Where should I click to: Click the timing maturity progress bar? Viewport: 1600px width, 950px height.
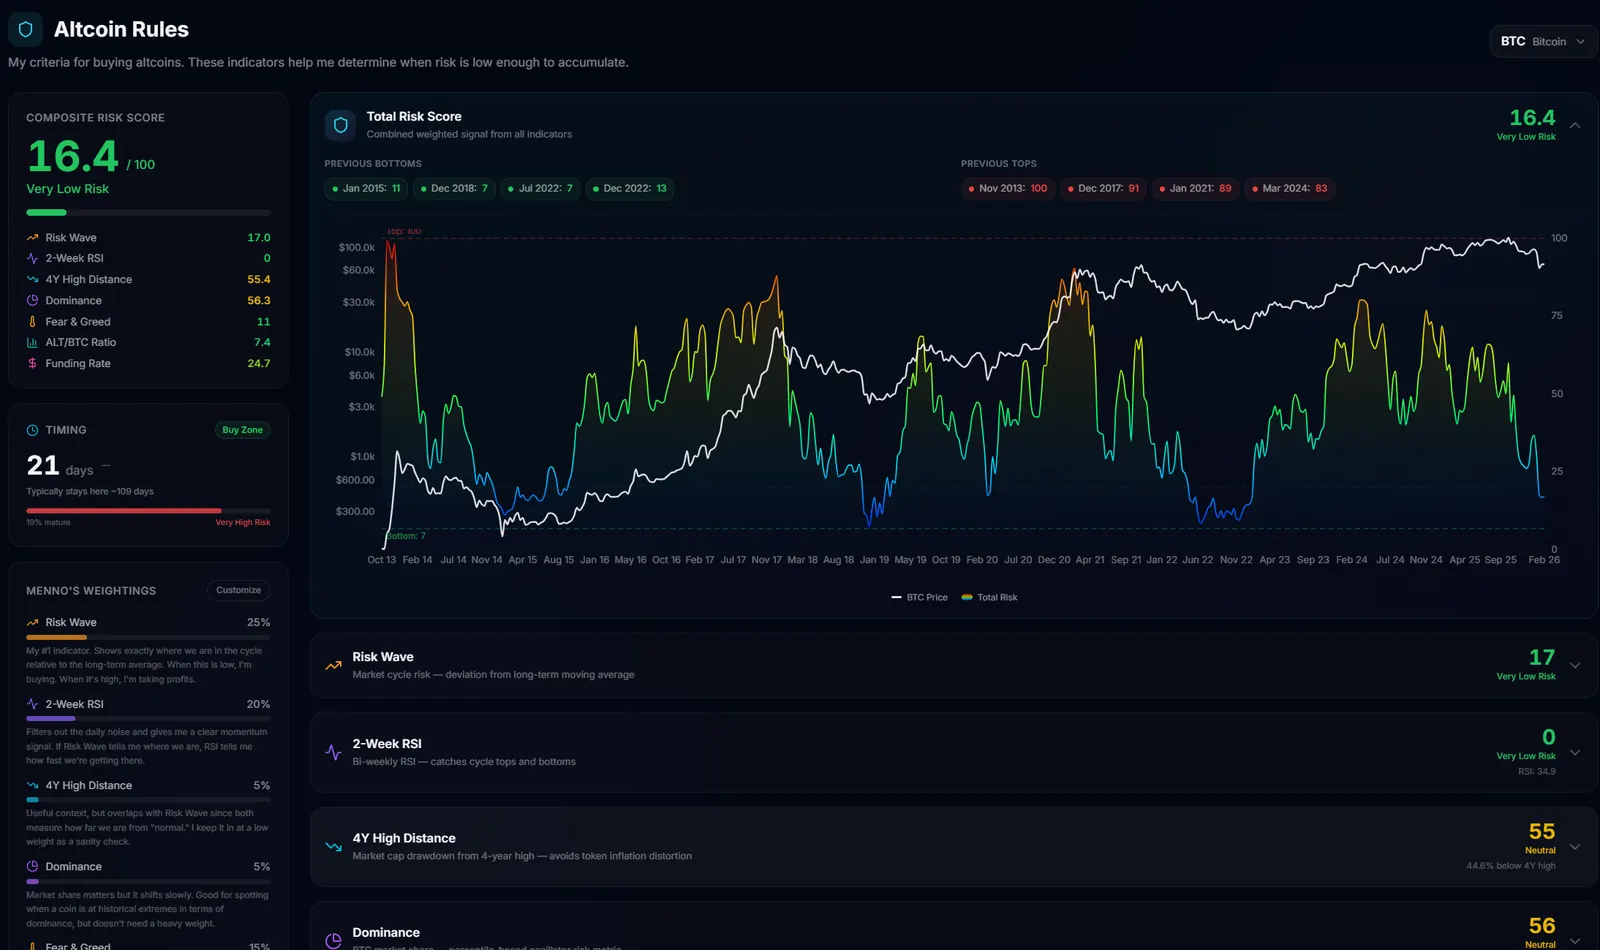(x=148, y=510)
